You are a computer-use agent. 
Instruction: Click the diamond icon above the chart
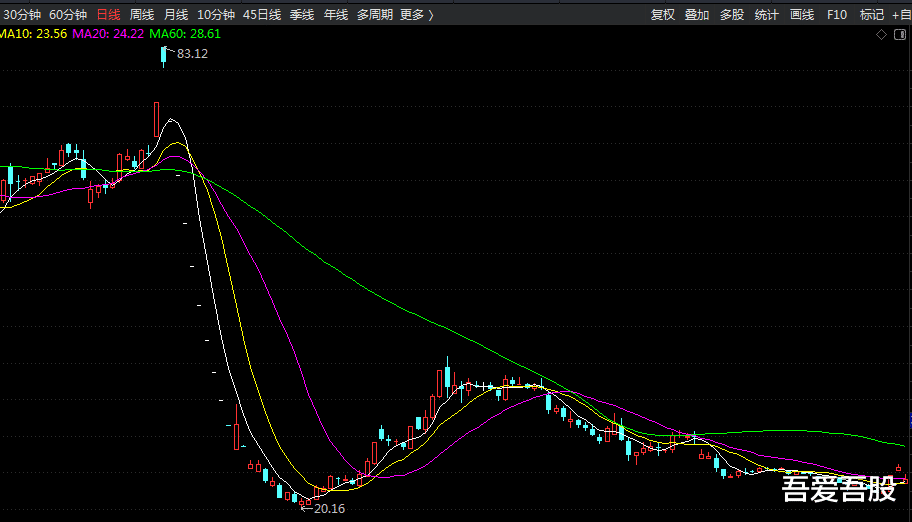pyautogui.click(x=881, y=35)
